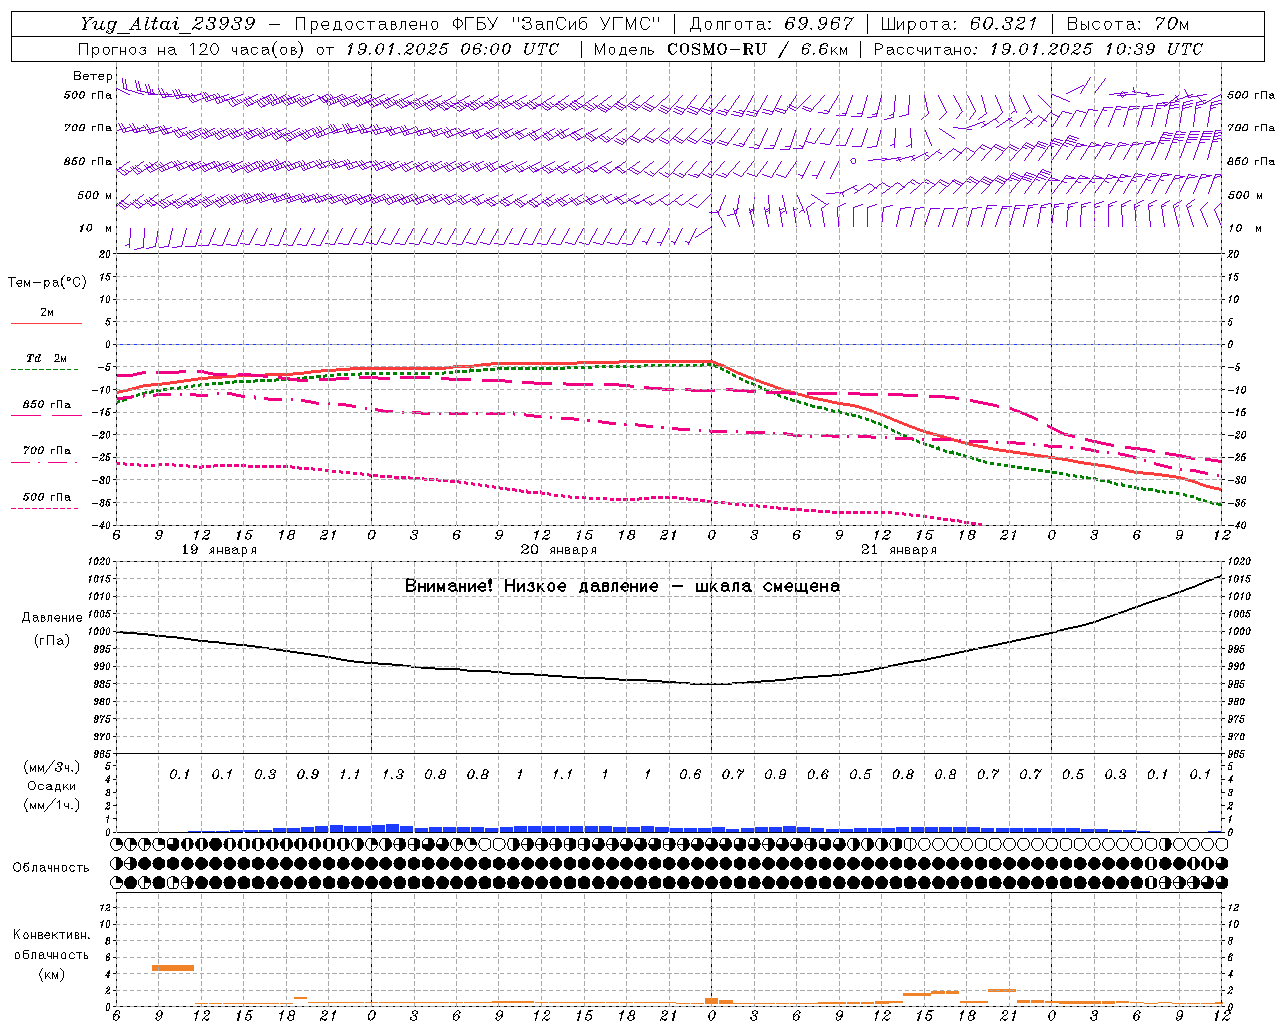Image resolution: width=1280 pixels, height=1024 pixels.
Task: Click the 10 м wind level label on left
Action: 95,228
